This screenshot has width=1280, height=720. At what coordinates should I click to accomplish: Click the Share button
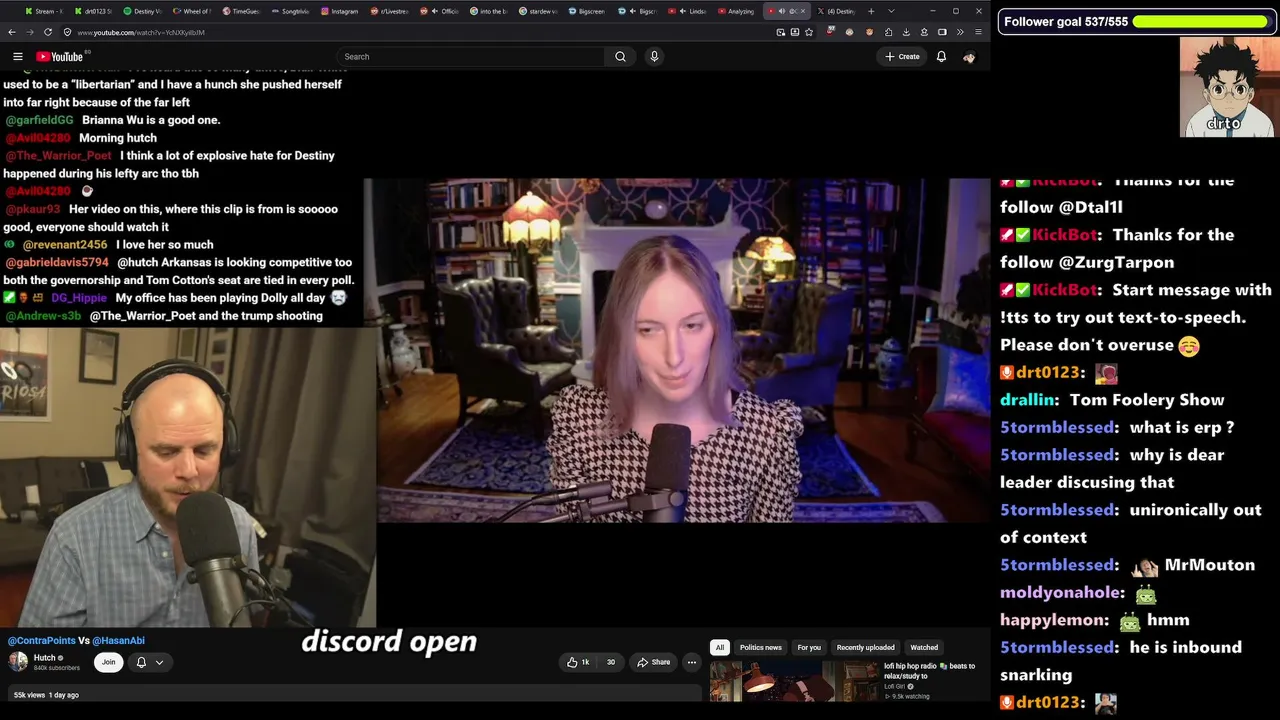pyautogui.click(x=653, y=662)
